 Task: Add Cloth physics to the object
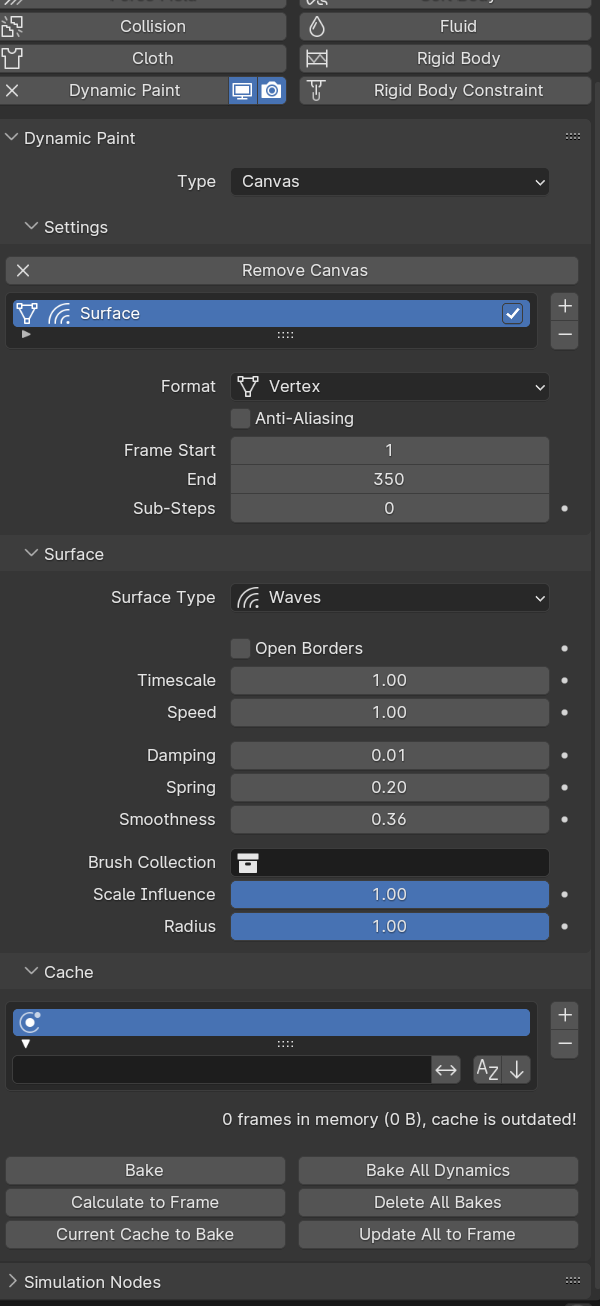coord(152,58)
